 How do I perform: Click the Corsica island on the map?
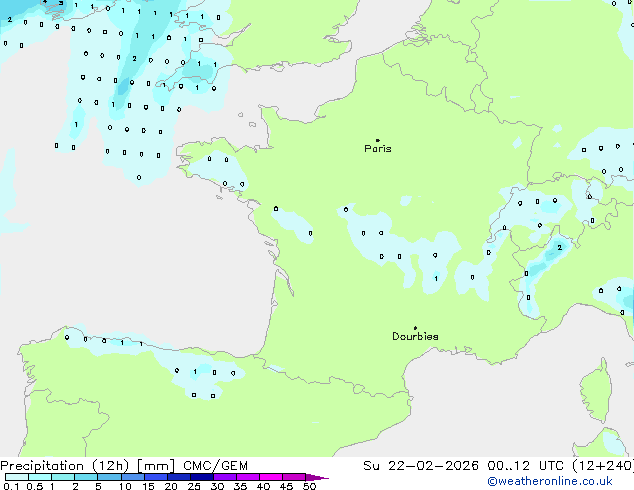[598, 391]
